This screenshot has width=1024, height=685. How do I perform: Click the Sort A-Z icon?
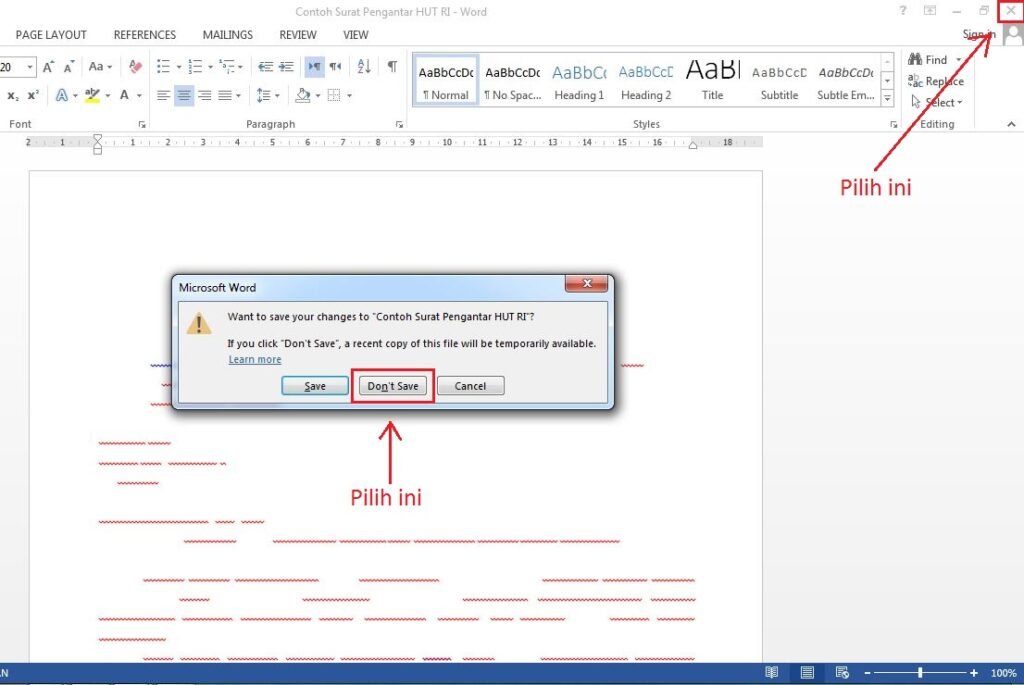click(364, 67)
